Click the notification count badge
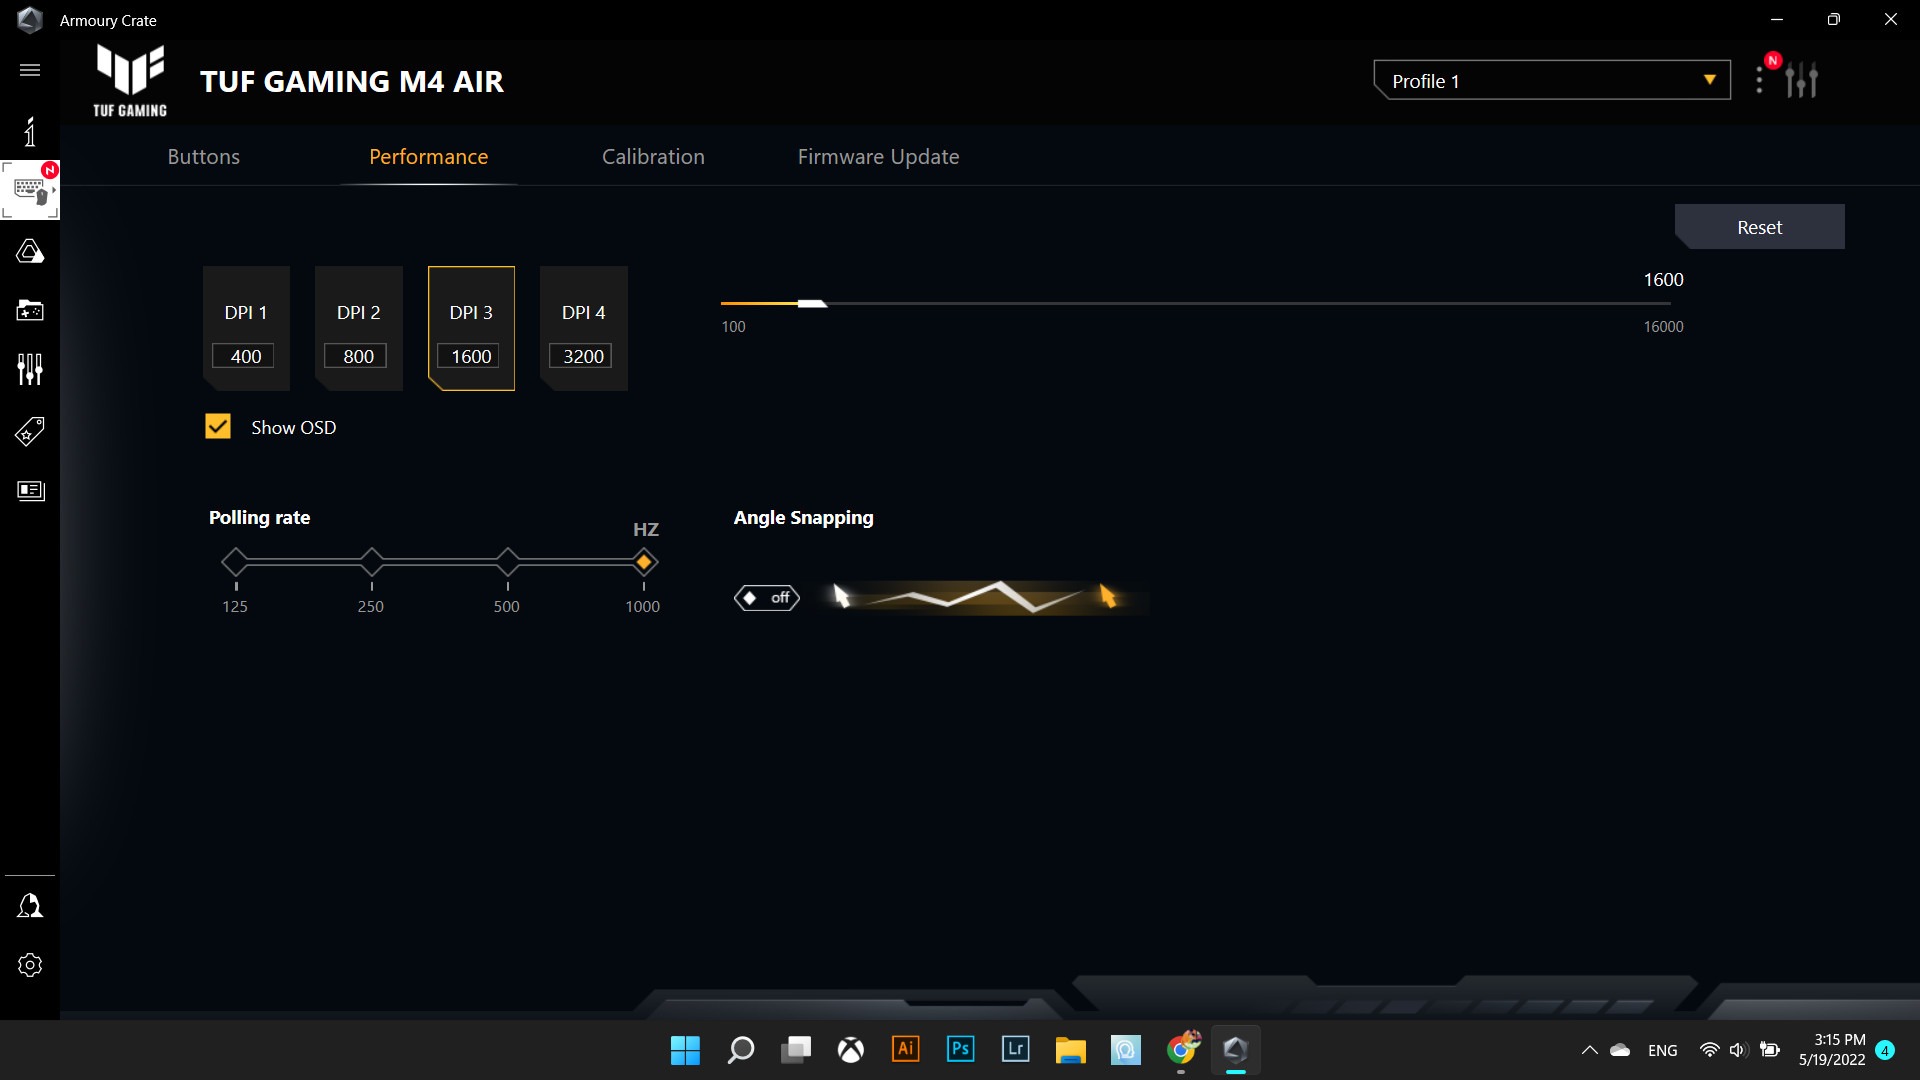 [1885, 1050]
